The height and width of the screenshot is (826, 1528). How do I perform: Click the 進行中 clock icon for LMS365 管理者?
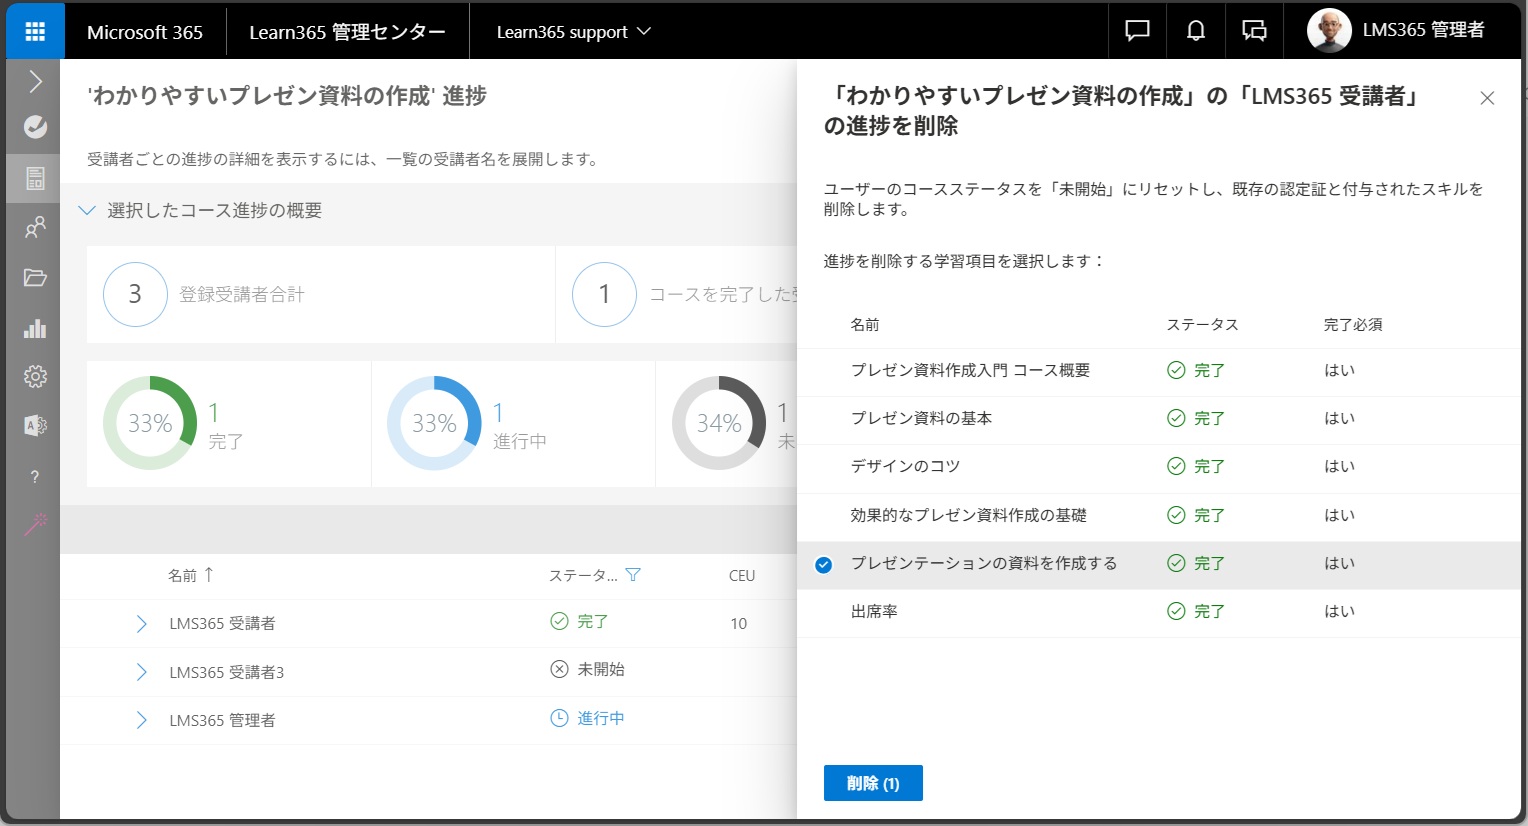point(559,718)
